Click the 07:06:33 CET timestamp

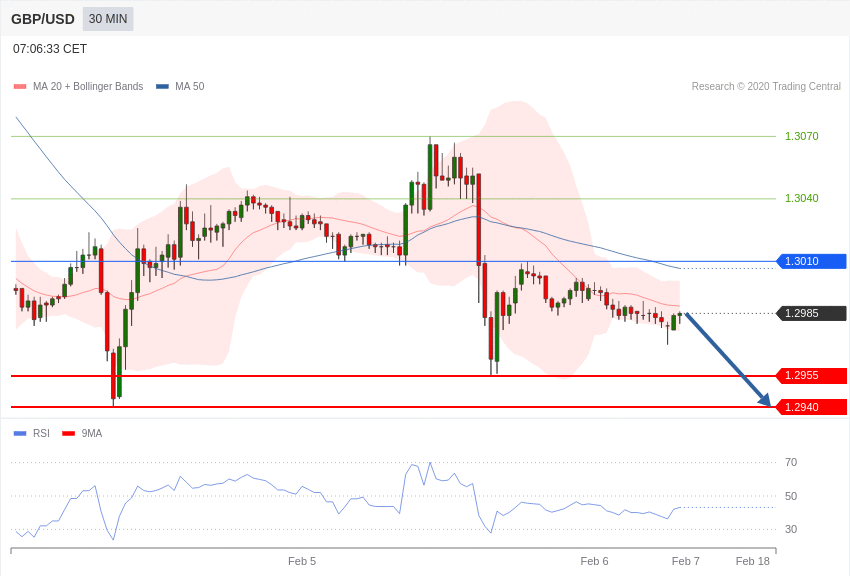pos(50,49)
